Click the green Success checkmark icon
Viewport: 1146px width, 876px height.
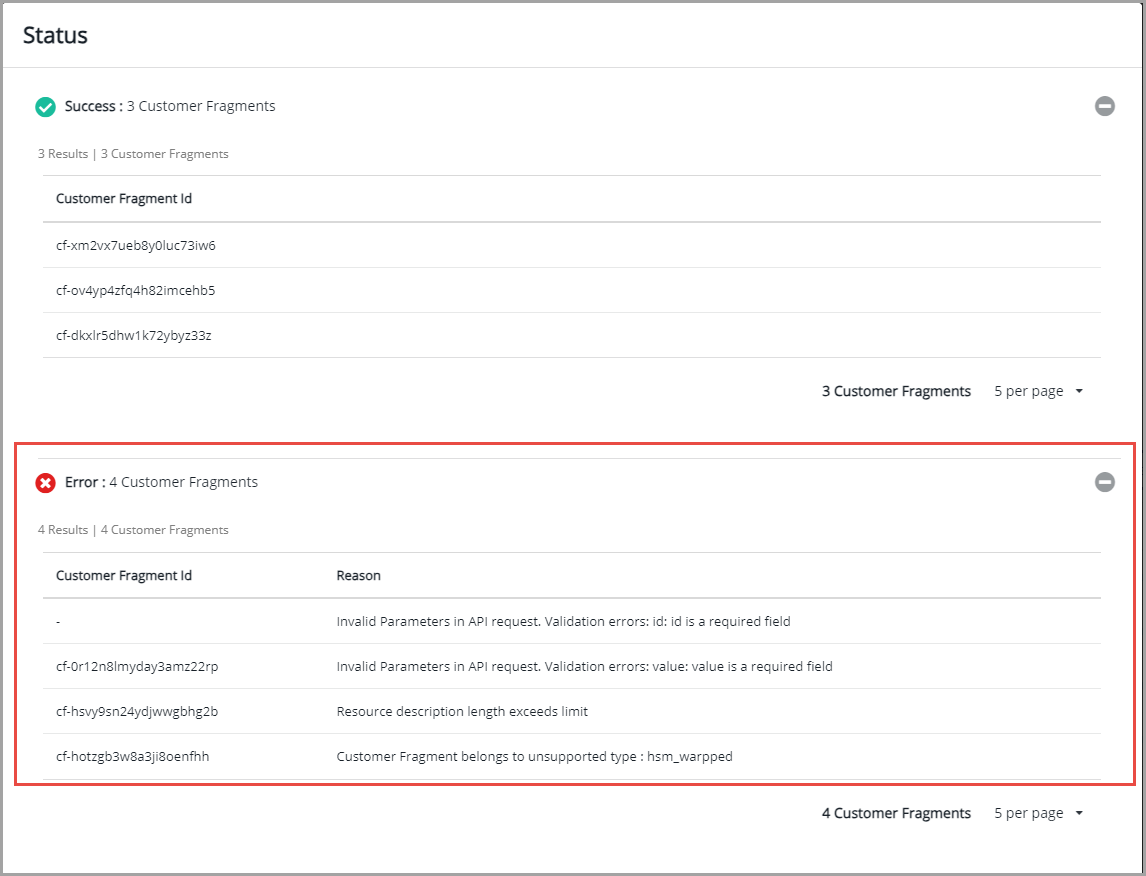[45, 107]
